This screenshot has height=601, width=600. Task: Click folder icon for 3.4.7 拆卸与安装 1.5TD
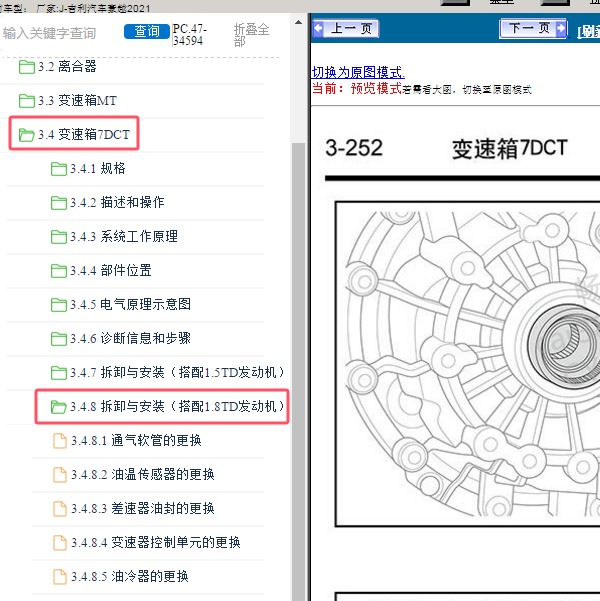59,373
